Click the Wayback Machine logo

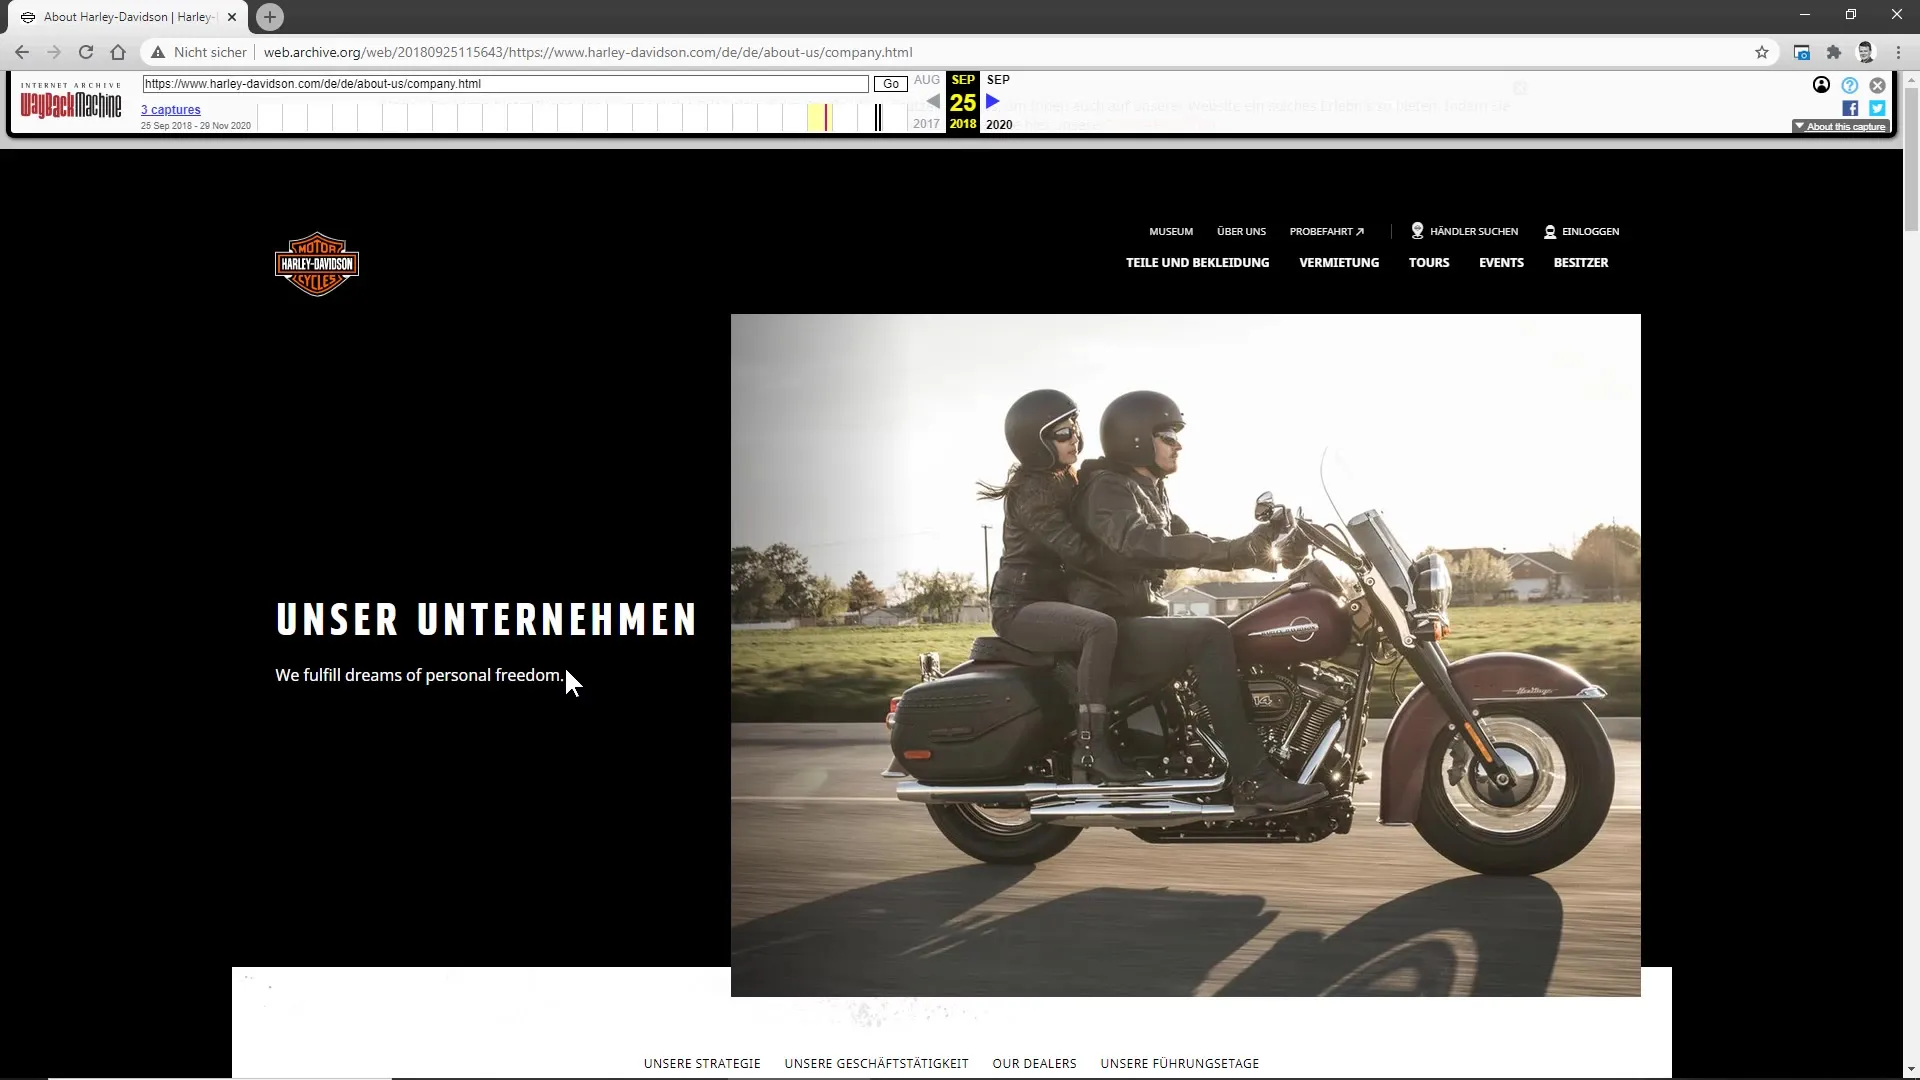[71, 102]
